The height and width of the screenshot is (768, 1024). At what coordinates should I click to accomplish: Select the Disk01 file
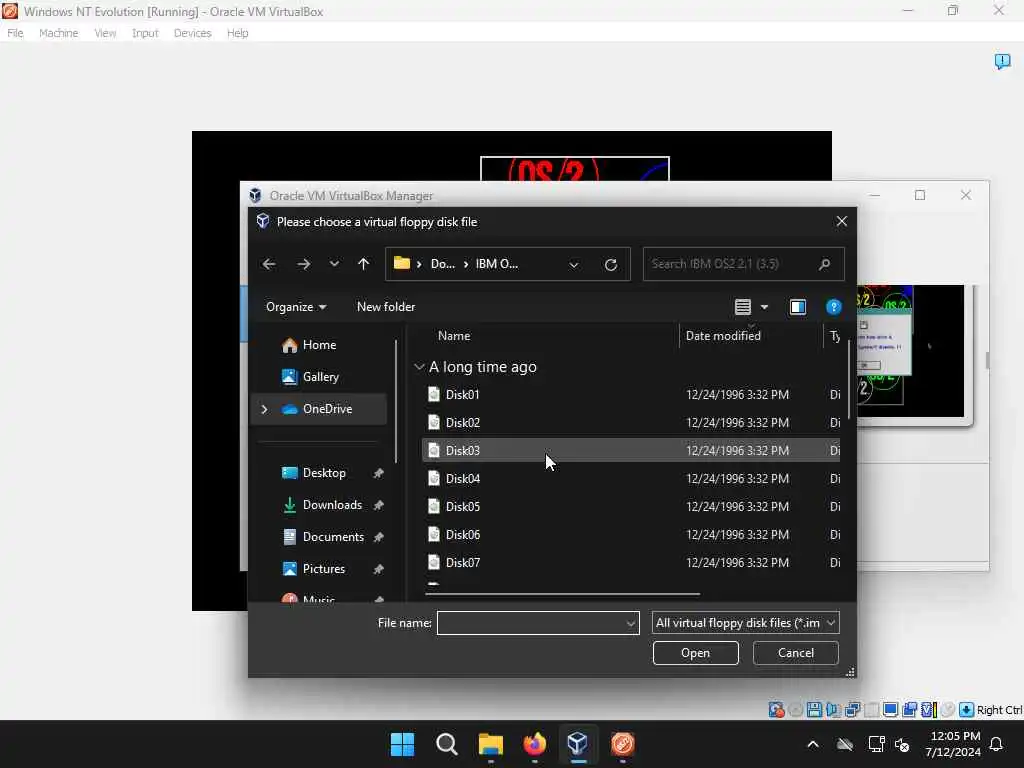pyautogui.click(x=631, y=394)
